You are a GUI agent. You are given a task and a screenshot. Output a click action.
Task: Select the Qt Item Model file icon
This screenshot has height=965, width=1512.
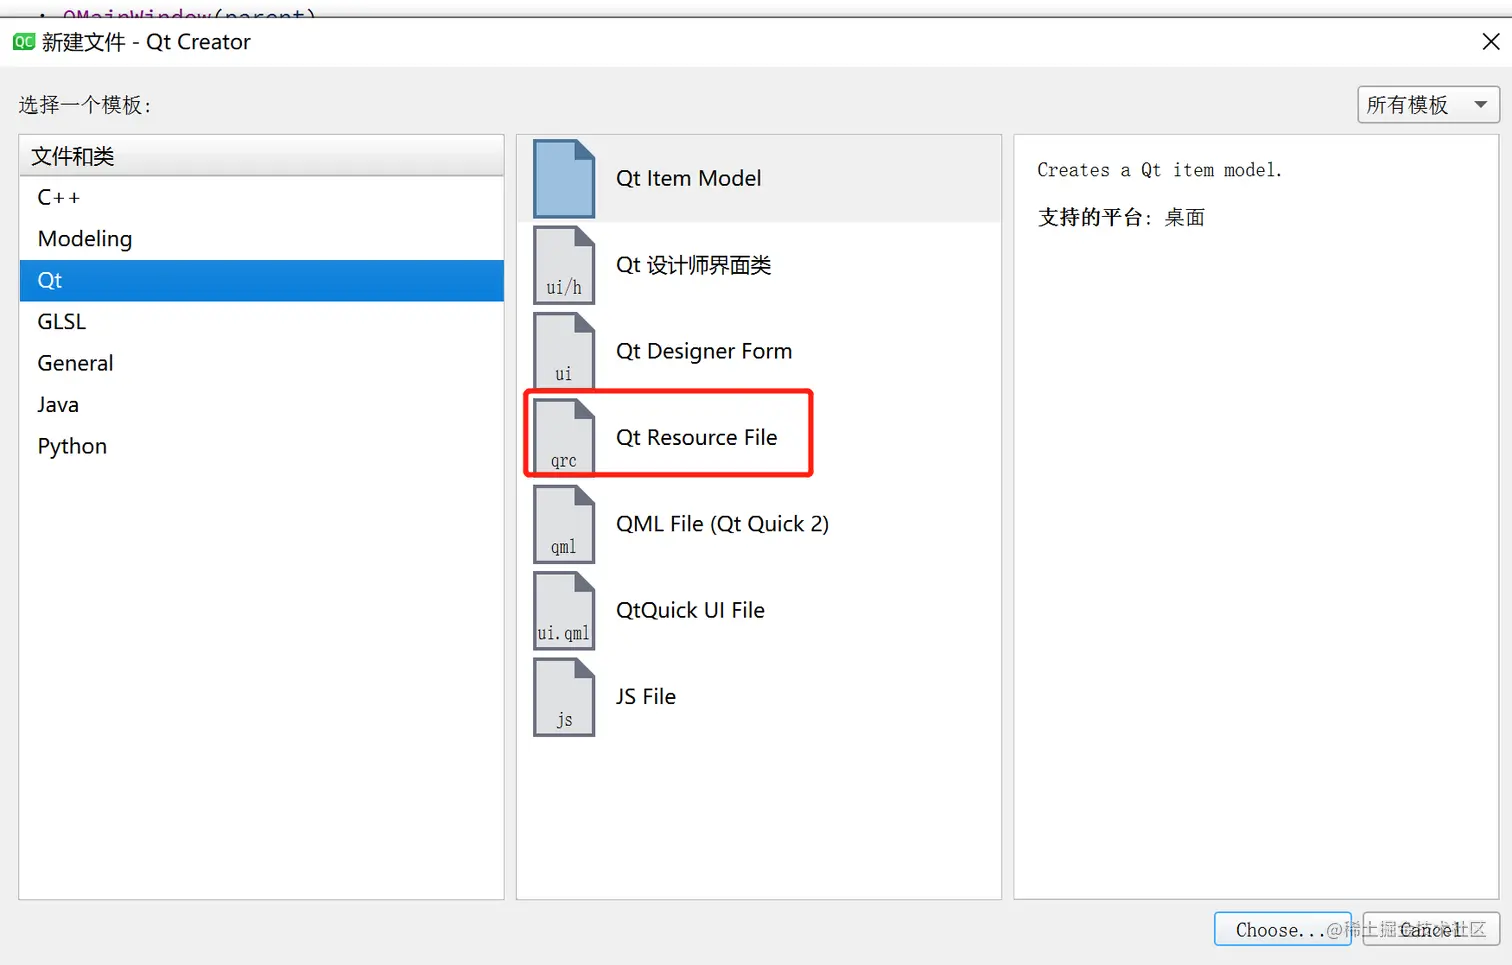point(564,179)
